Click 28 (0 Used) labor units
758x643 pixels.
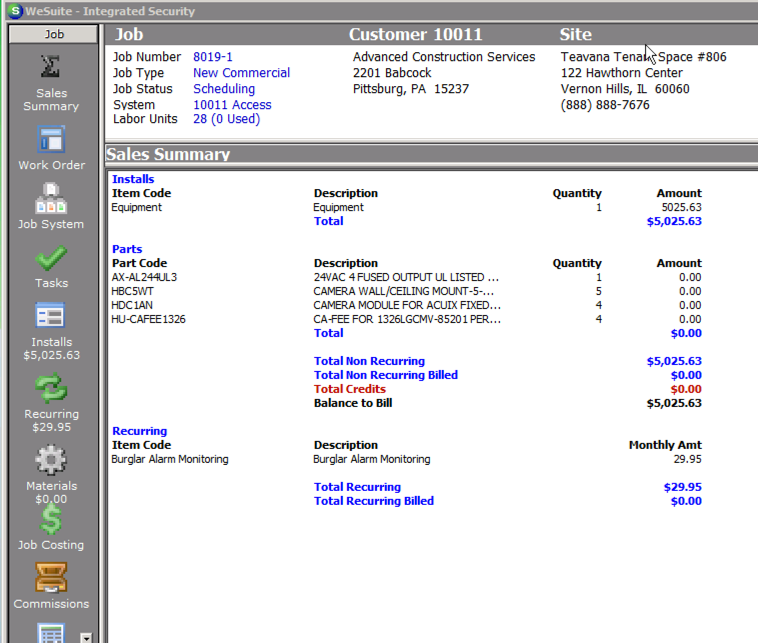click(226, 119)
